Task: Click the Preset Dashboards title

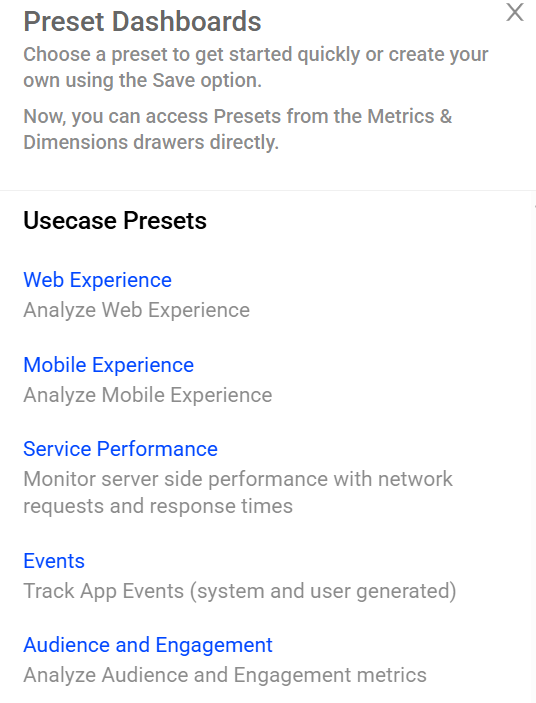Action: [x=142, y=22]
